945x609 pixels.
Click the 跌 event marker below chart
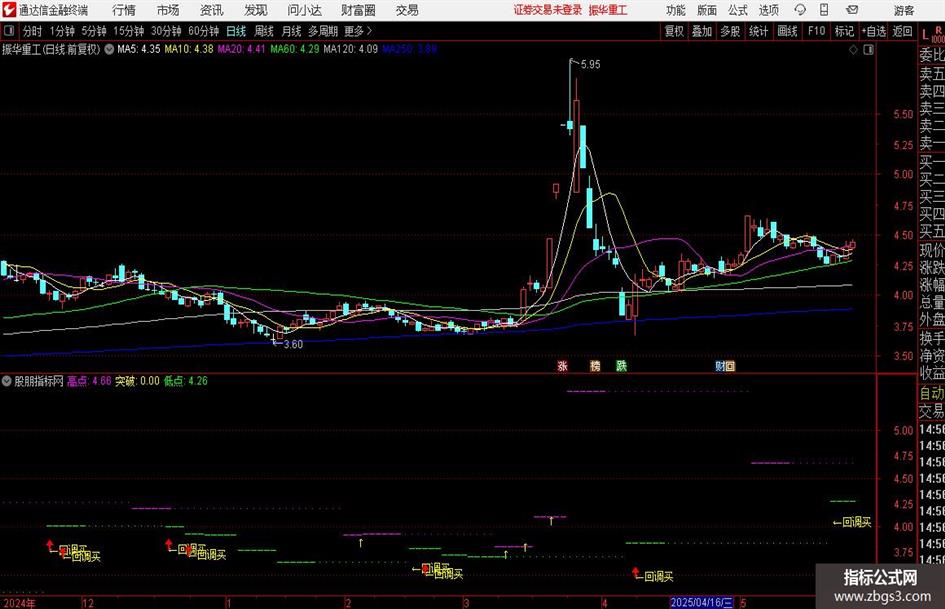click(621, 366)
